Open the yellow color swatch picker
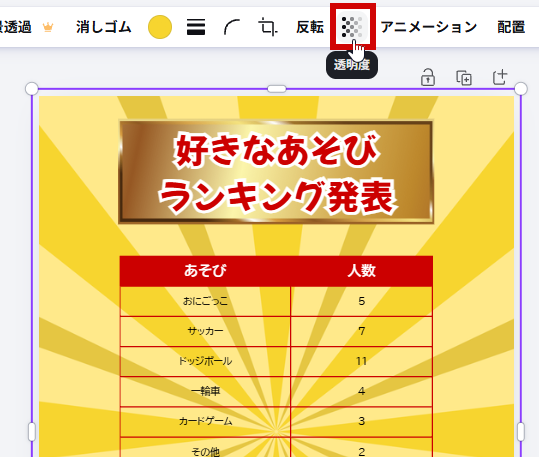 [x=160, y=27]
